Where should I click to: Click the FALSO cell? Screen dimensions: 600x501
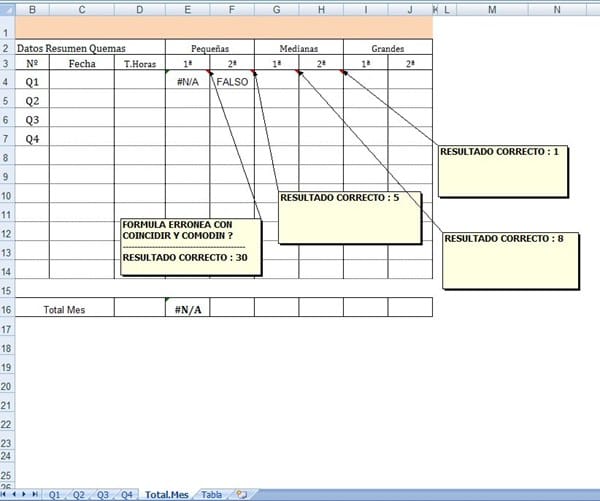(232, 80)
